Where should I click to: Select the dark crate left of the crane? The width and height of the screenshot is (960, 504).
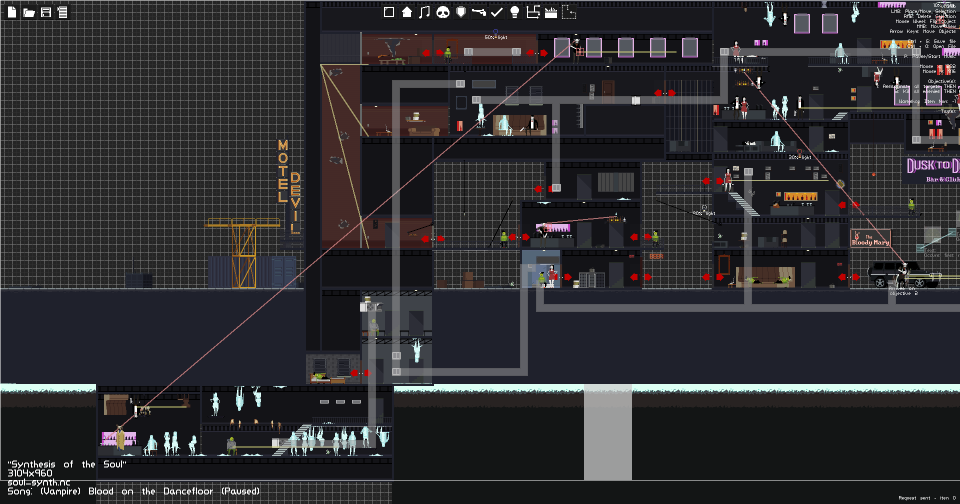click(139, 280)
